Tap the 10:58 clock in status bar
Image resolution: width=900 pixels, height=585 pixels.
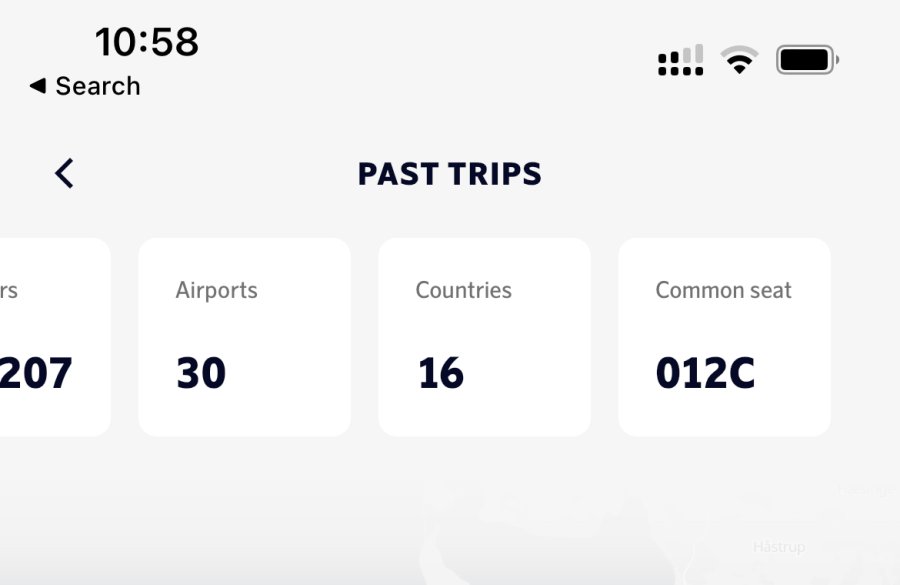click(x=147, y=42)
